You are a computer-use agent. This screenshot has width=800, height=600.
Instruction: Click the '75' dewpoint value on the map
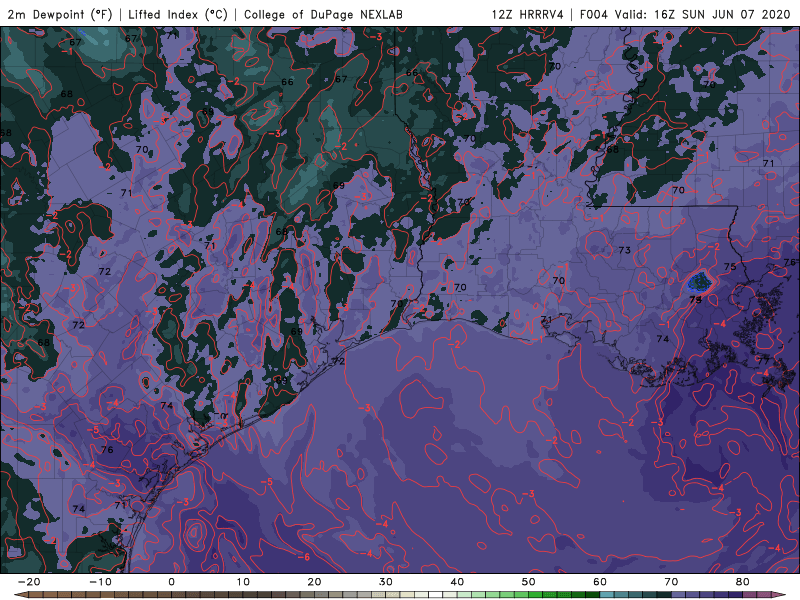pos(730,267)
